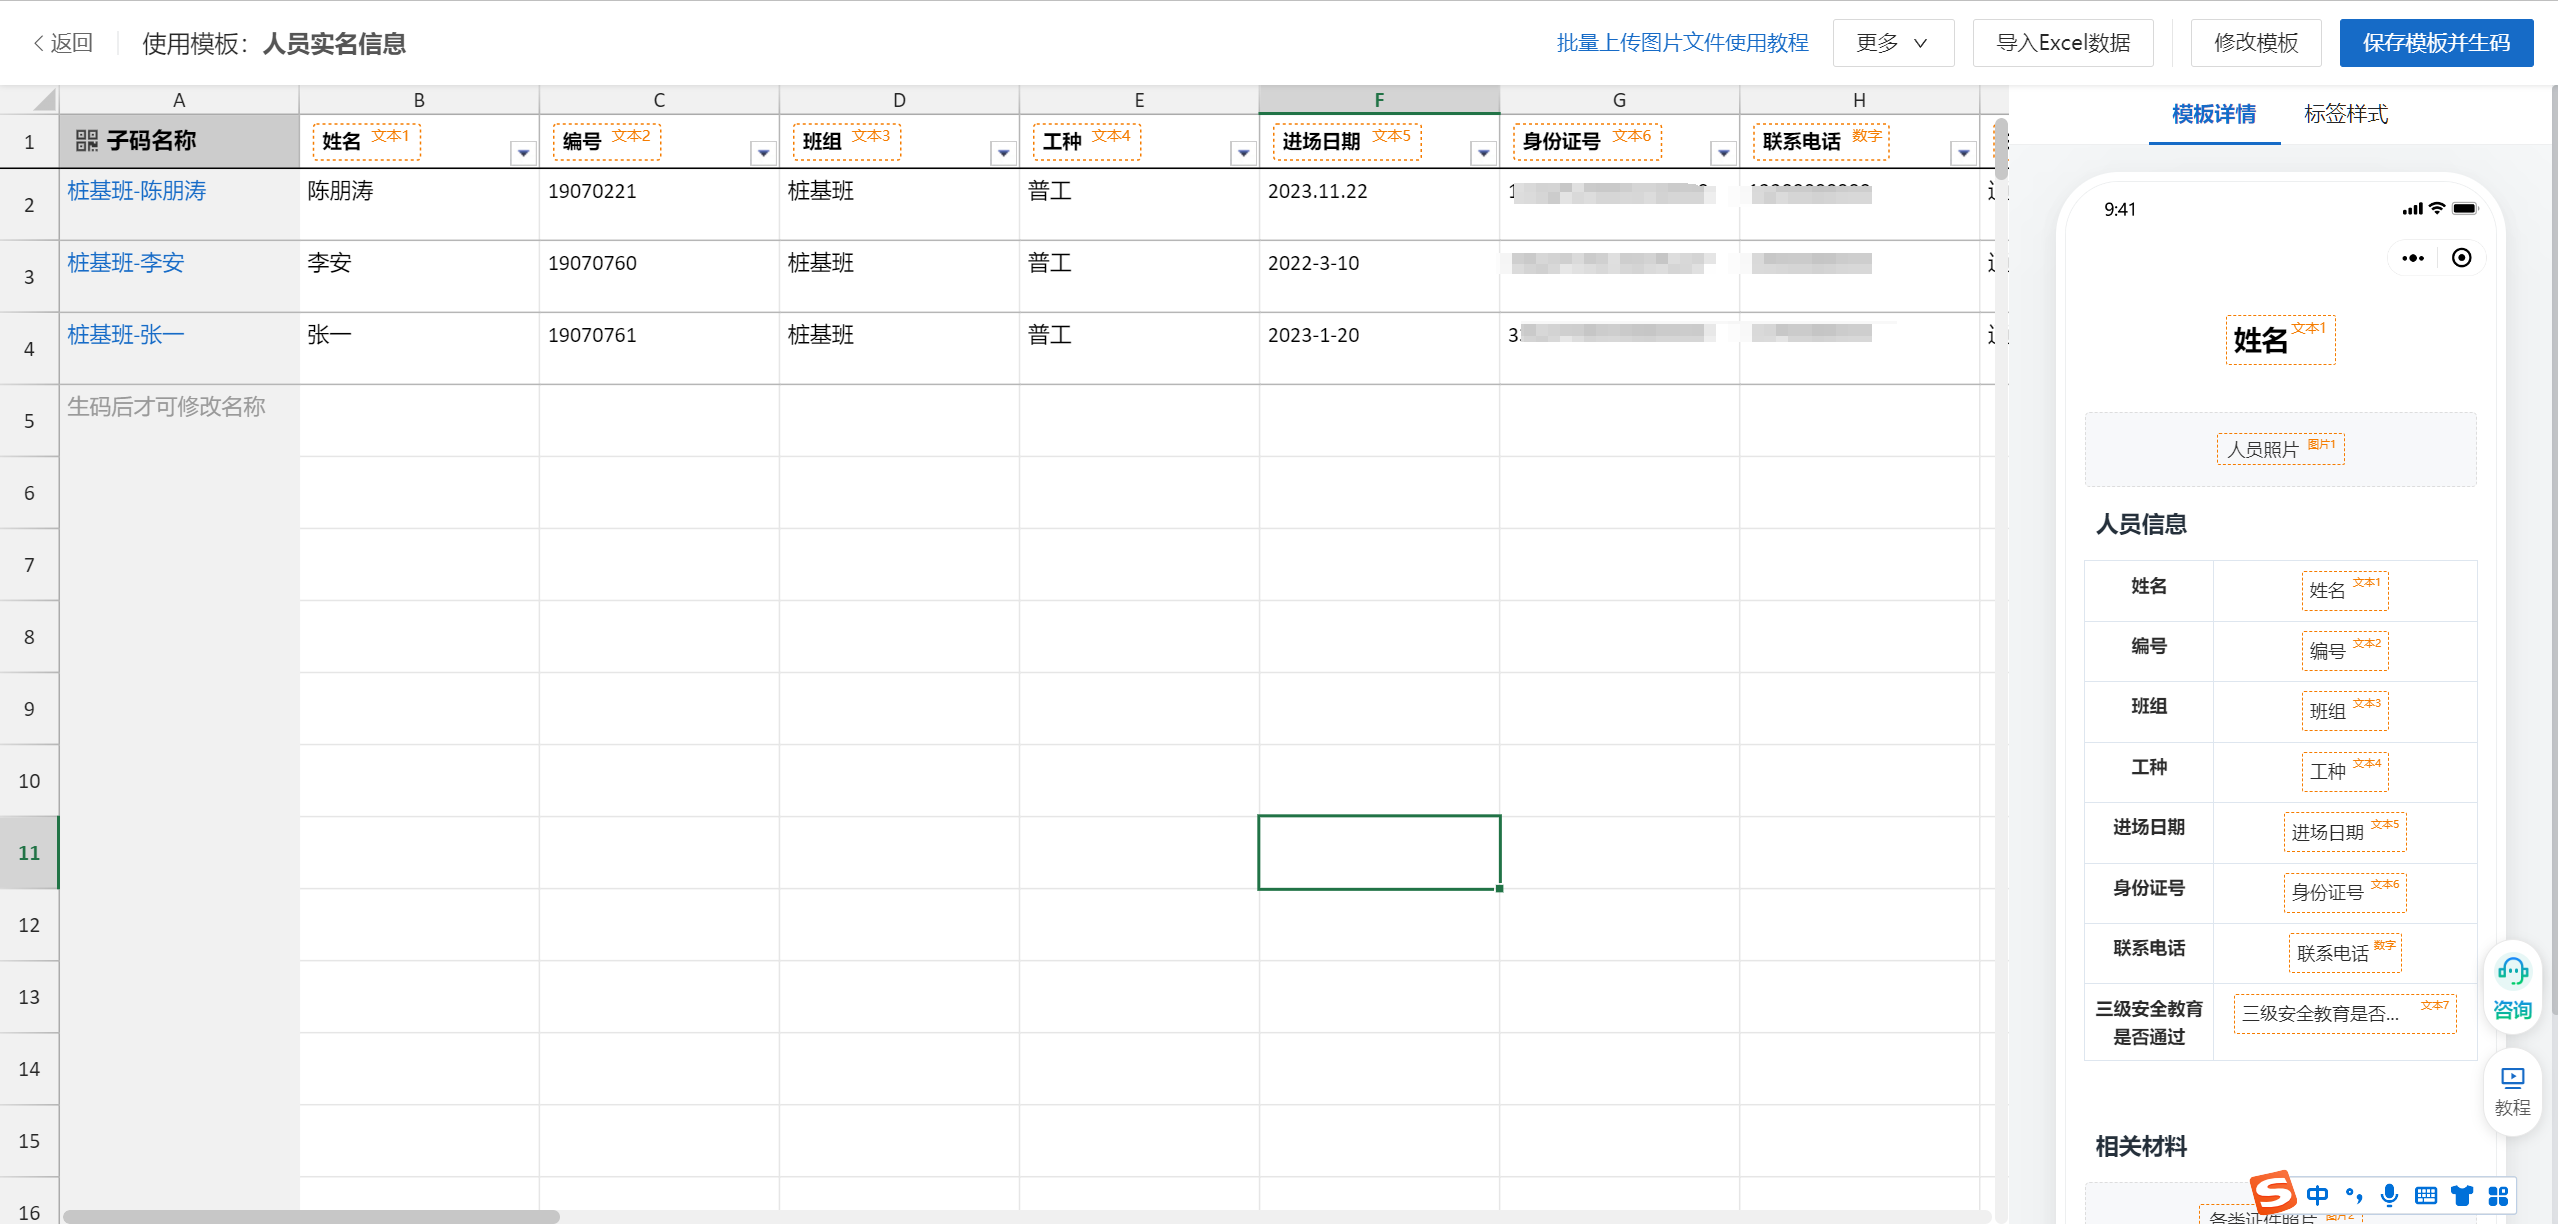Click the Sogou input method logo
Viewport: 2558px width, 1224px height.
click(x=2272, y=1192)
